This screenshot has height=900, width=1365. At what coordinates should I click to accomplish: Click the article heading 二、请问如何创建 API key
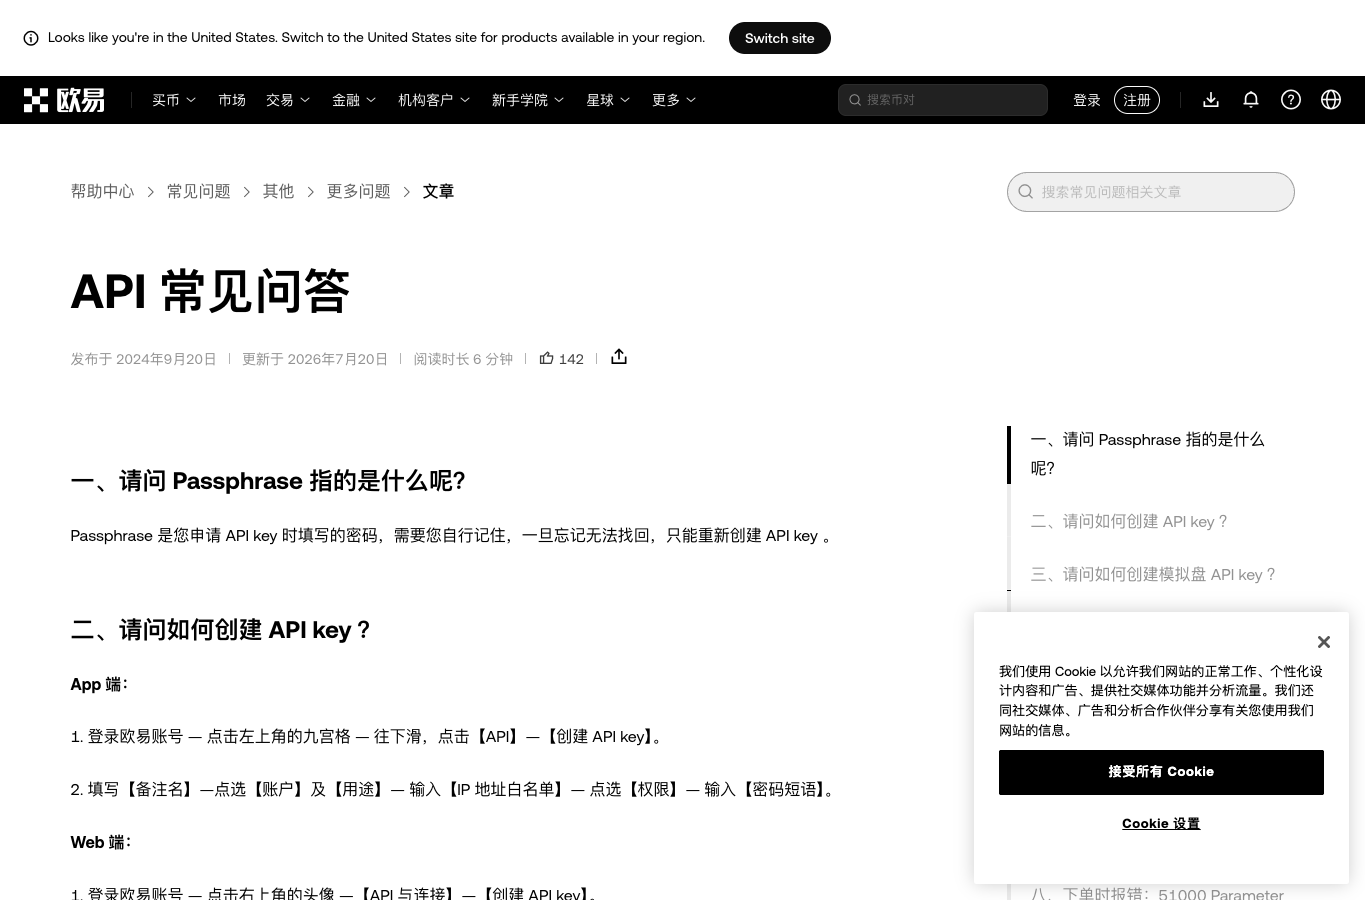coord(221,630)
